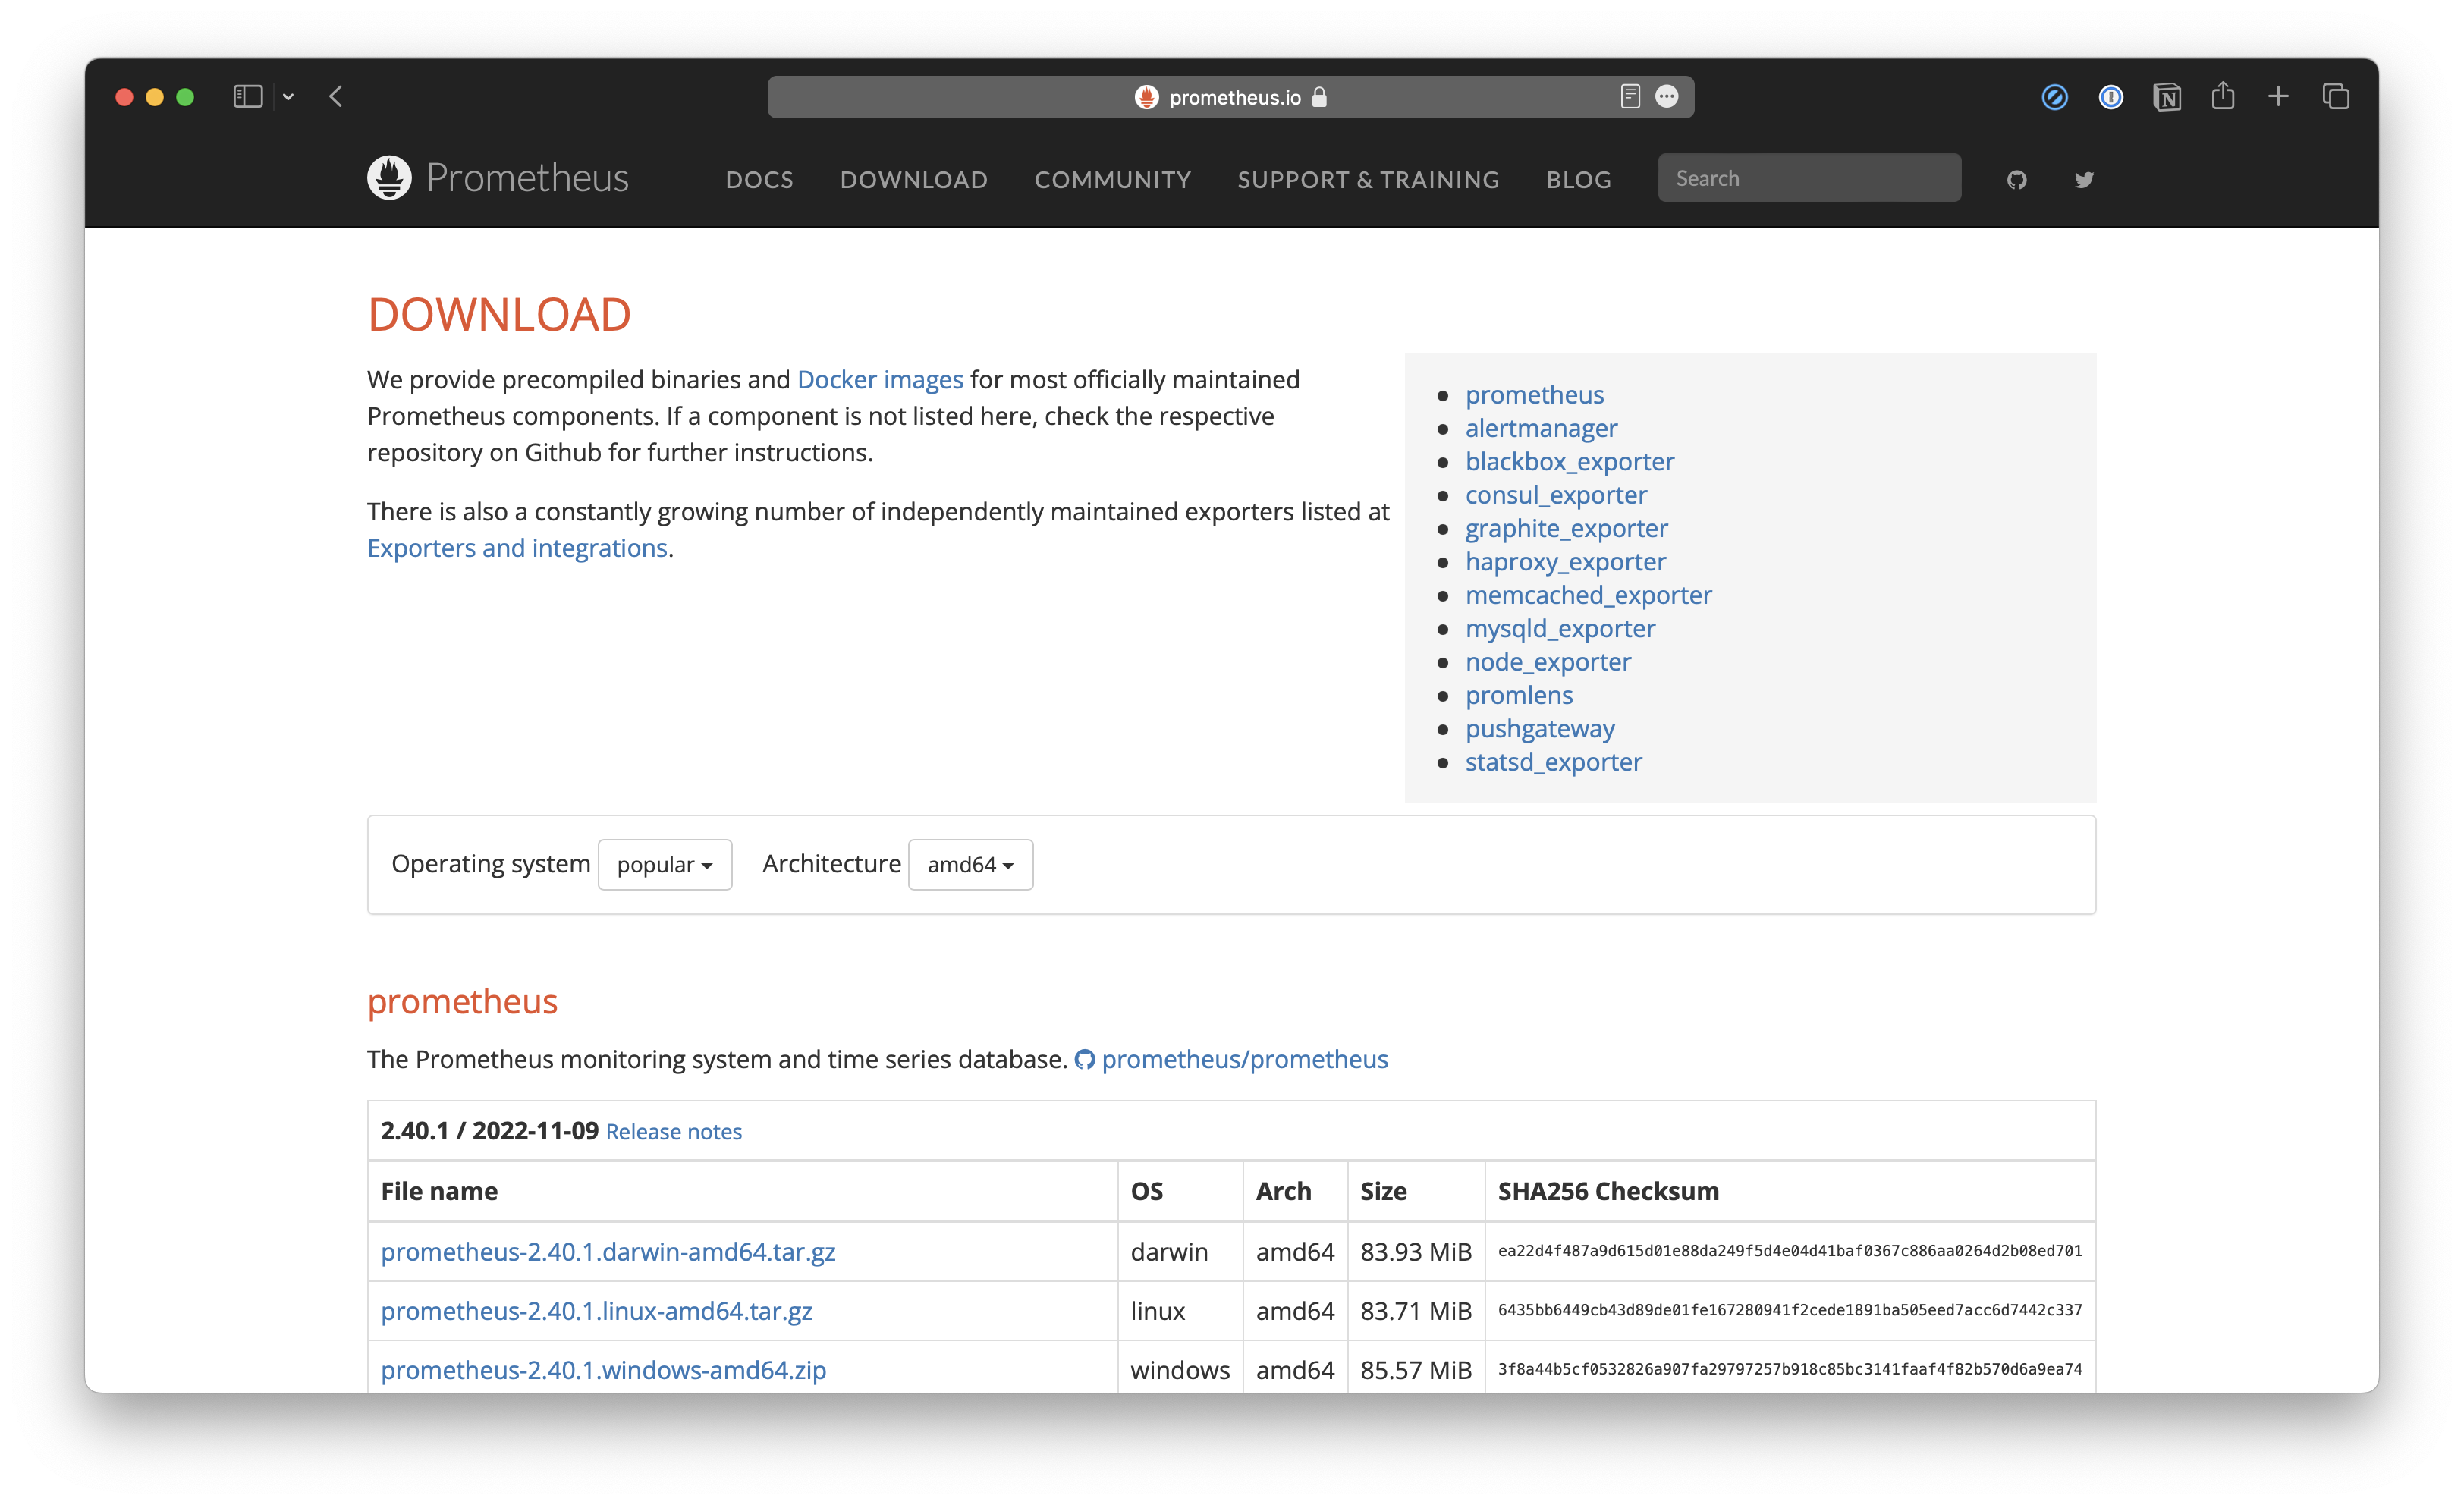This screenshot has height=1505, width=2464.
Task: Open the 2.40.1 Release notes link
Action: pos(673,1131)
